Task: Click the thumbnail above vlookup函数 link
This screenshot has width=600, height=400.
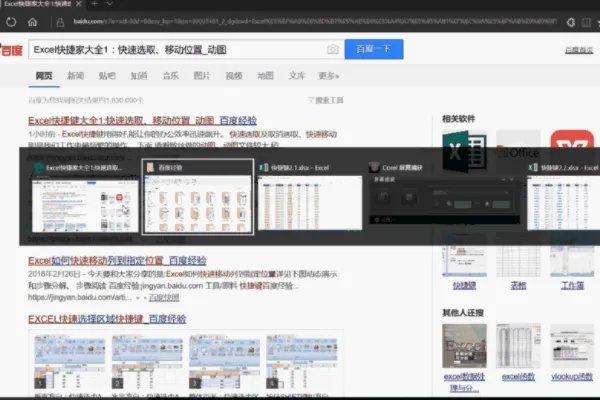Action: [572, 346]
